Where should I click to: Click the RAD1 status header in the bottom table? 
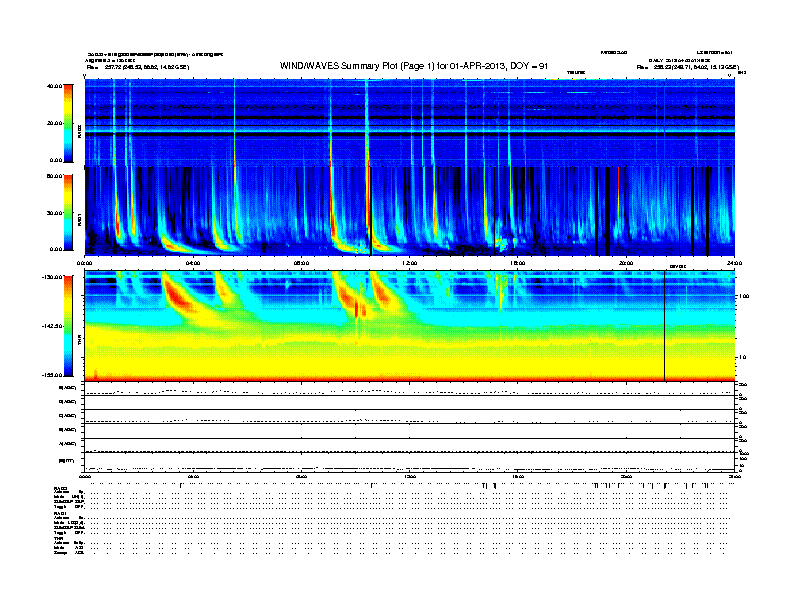click(61, 514)
